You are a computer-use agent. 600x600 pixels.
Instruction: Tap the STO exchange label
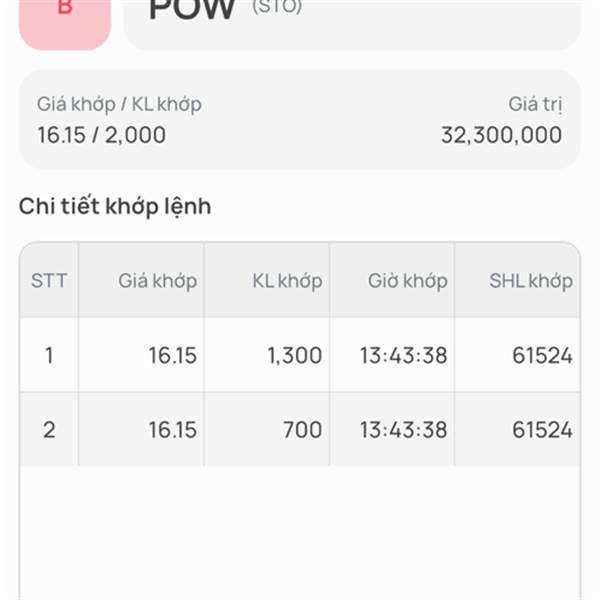click(277, 7)
